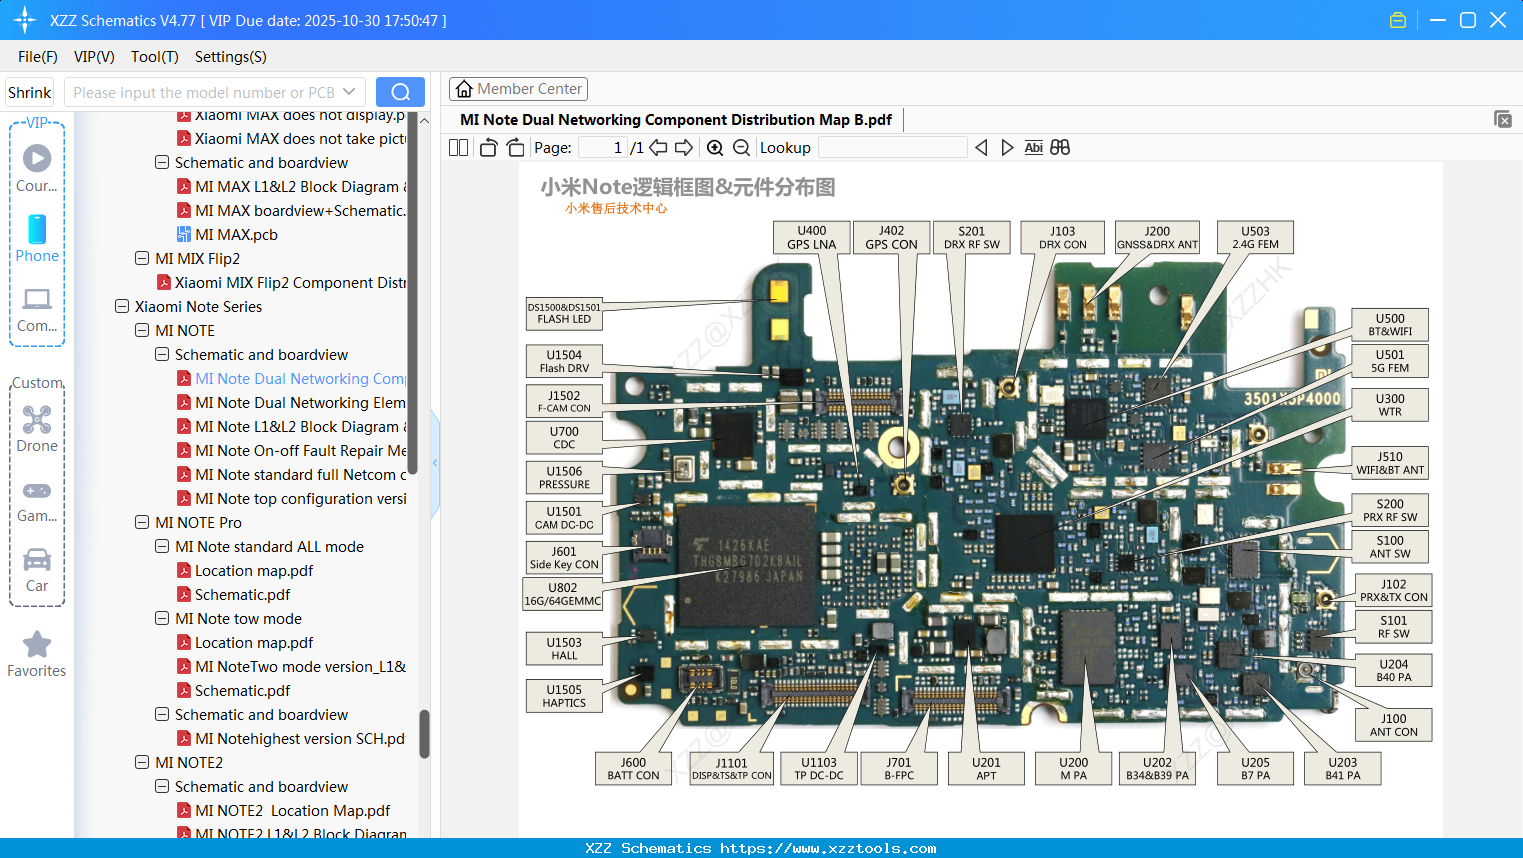This screenshot has height=858, width=1523.
Task: Collapse the MI NOTE Pro tree branch
Action: [141, 522]
